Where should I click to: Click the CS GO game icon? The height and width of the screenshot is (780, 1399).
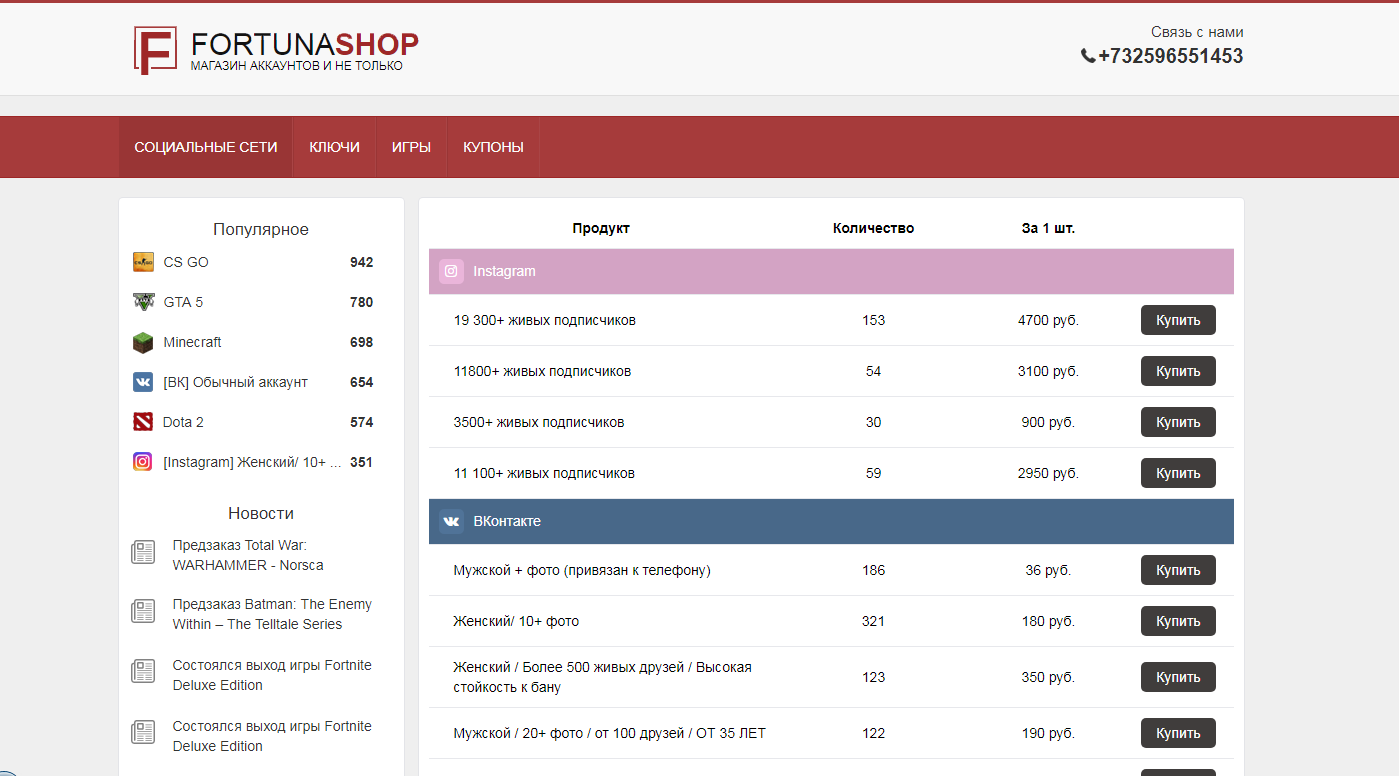tap(143, 262)
